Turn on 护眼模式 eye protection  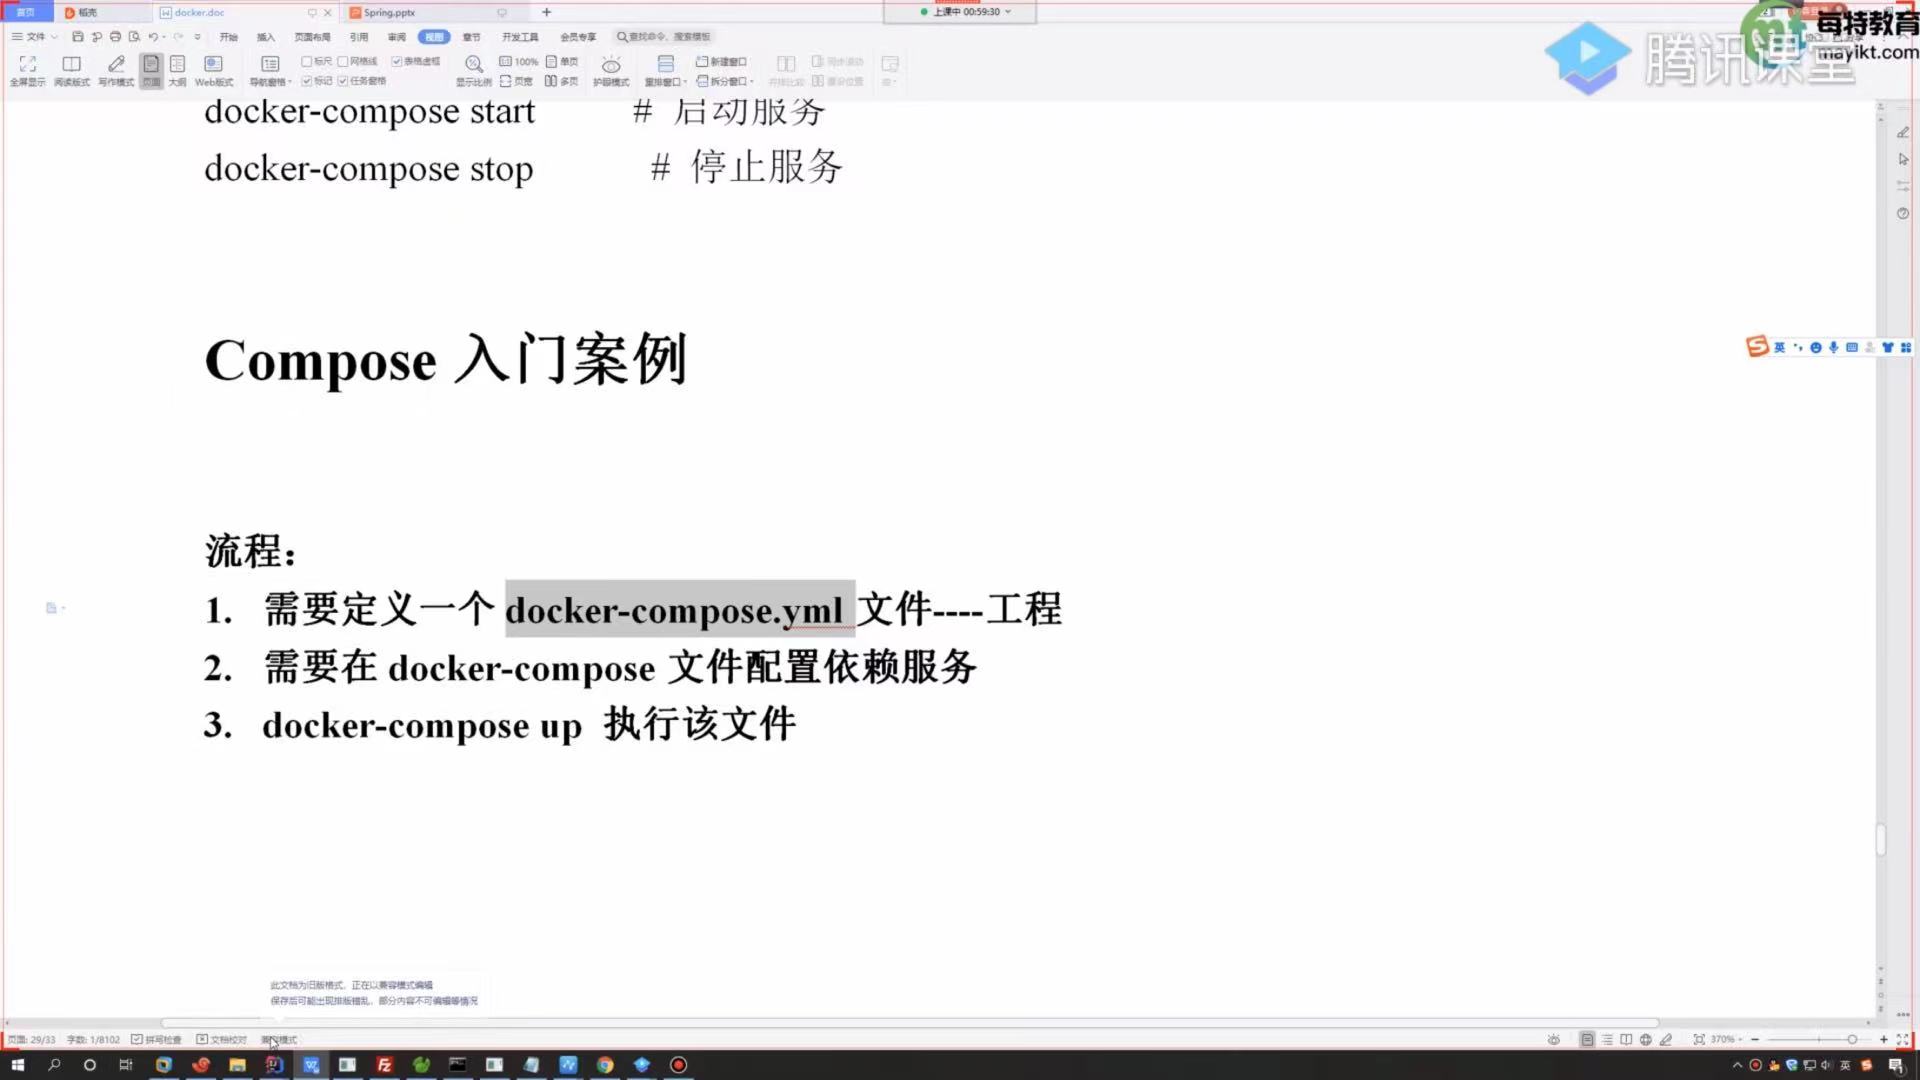pos(610,70)
